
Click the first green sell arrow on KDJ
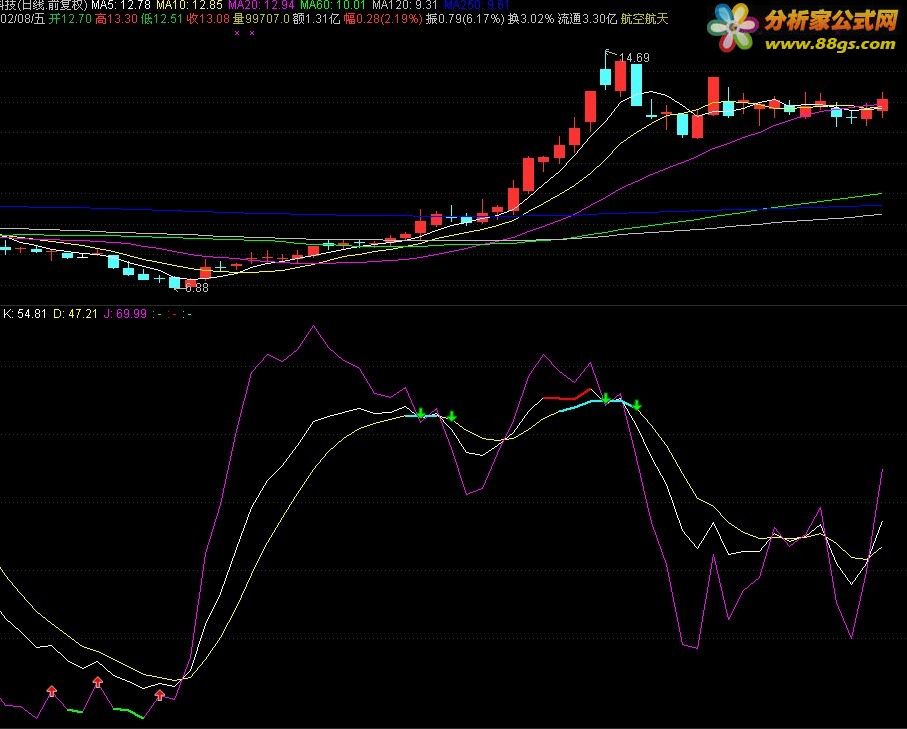(421, 413)
